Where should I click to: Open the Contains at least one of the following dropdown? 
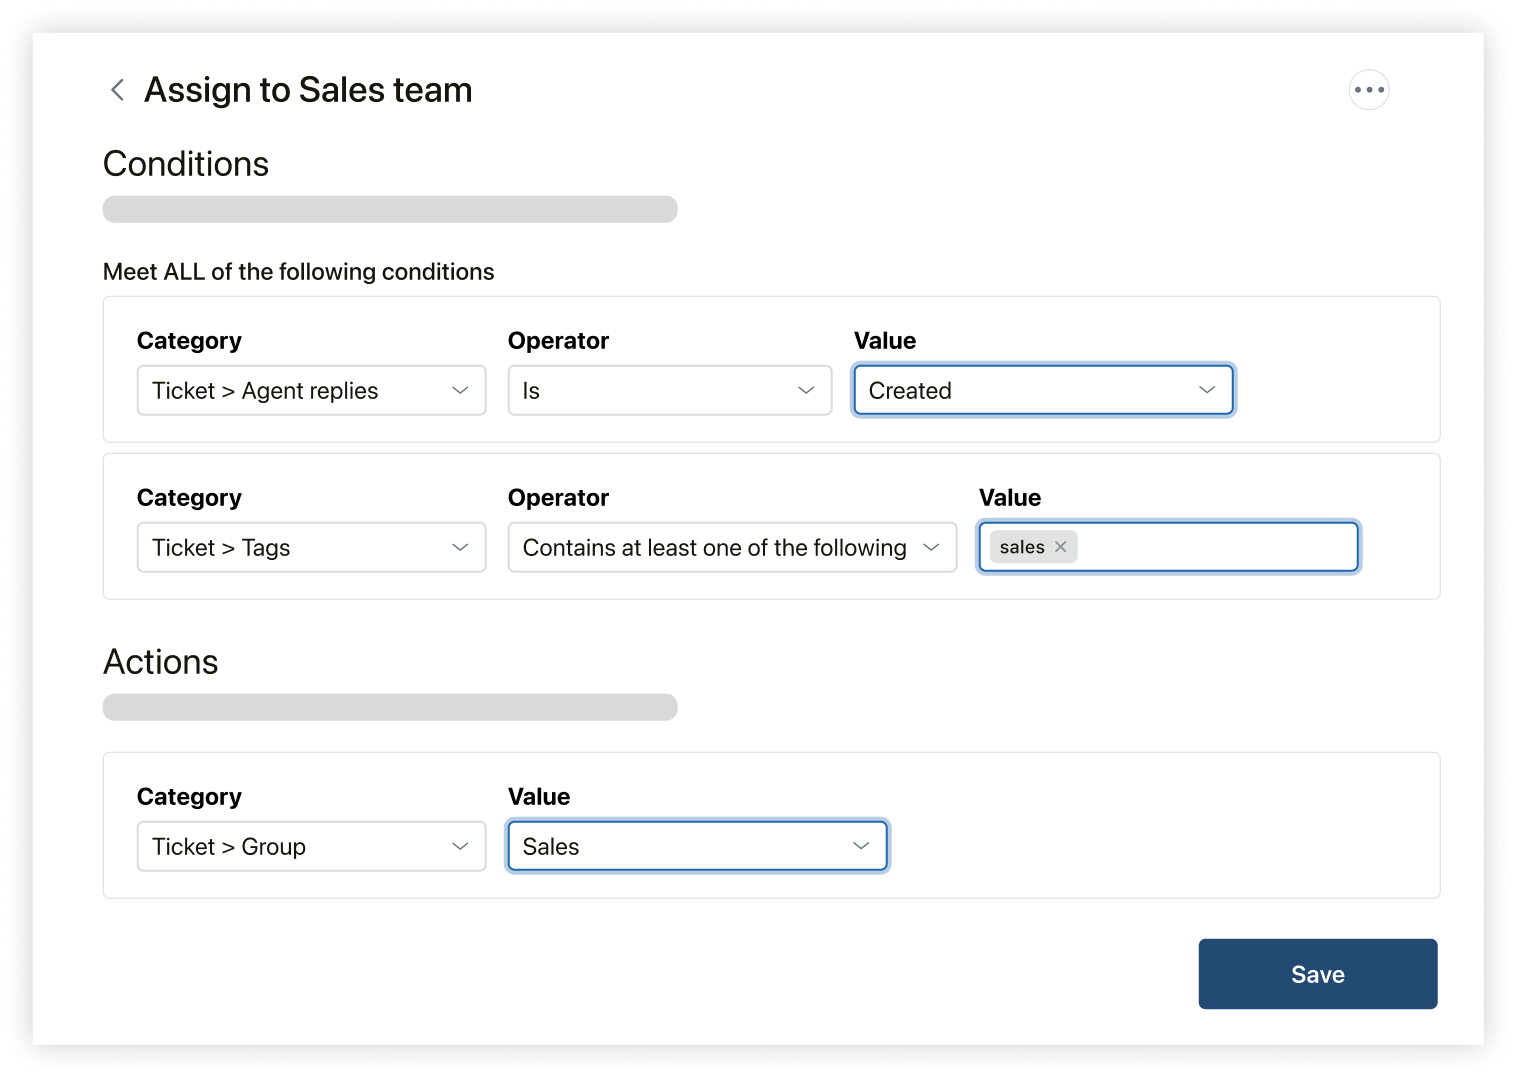(x=731, y=547)
